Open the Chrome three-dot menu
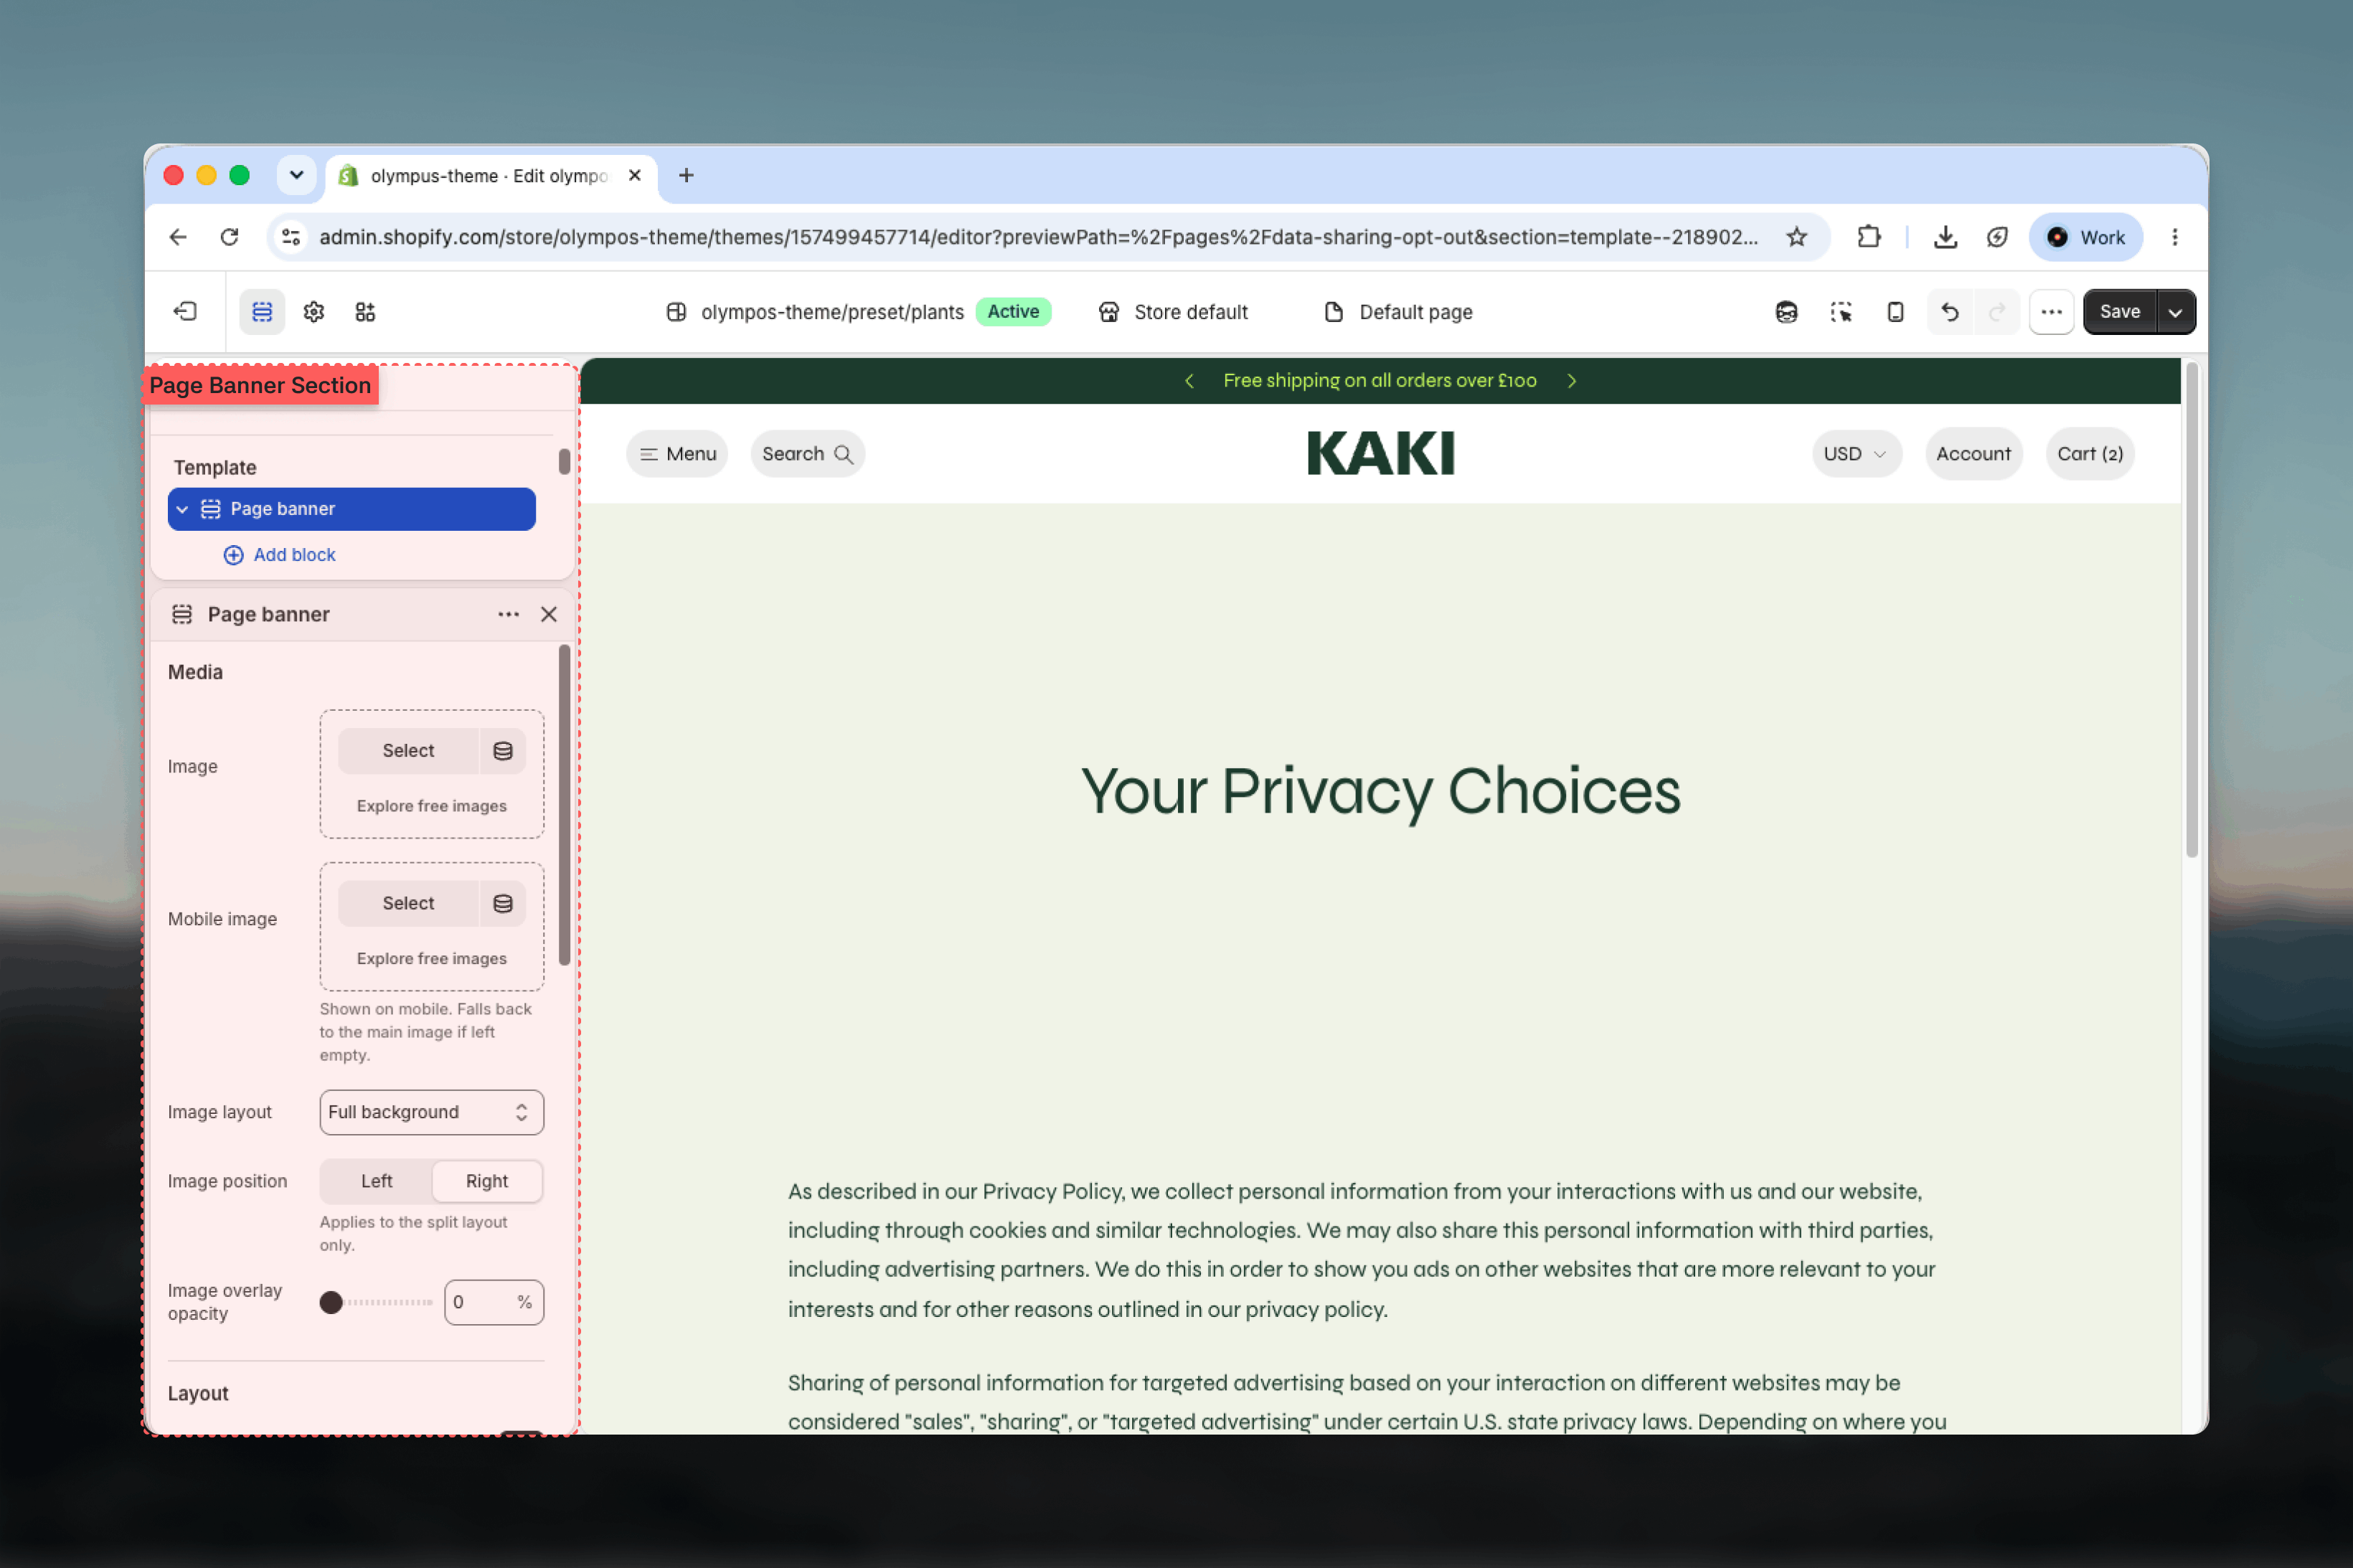The height and width of the screenshot is (1568, 2353). point(2175,237)
